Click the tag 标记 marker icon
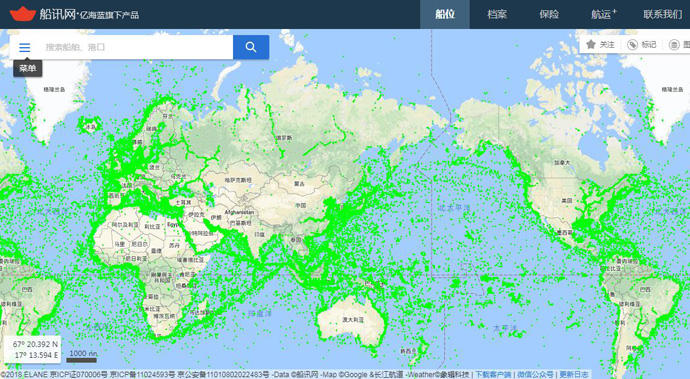690x379 pixels. [632, 44]
